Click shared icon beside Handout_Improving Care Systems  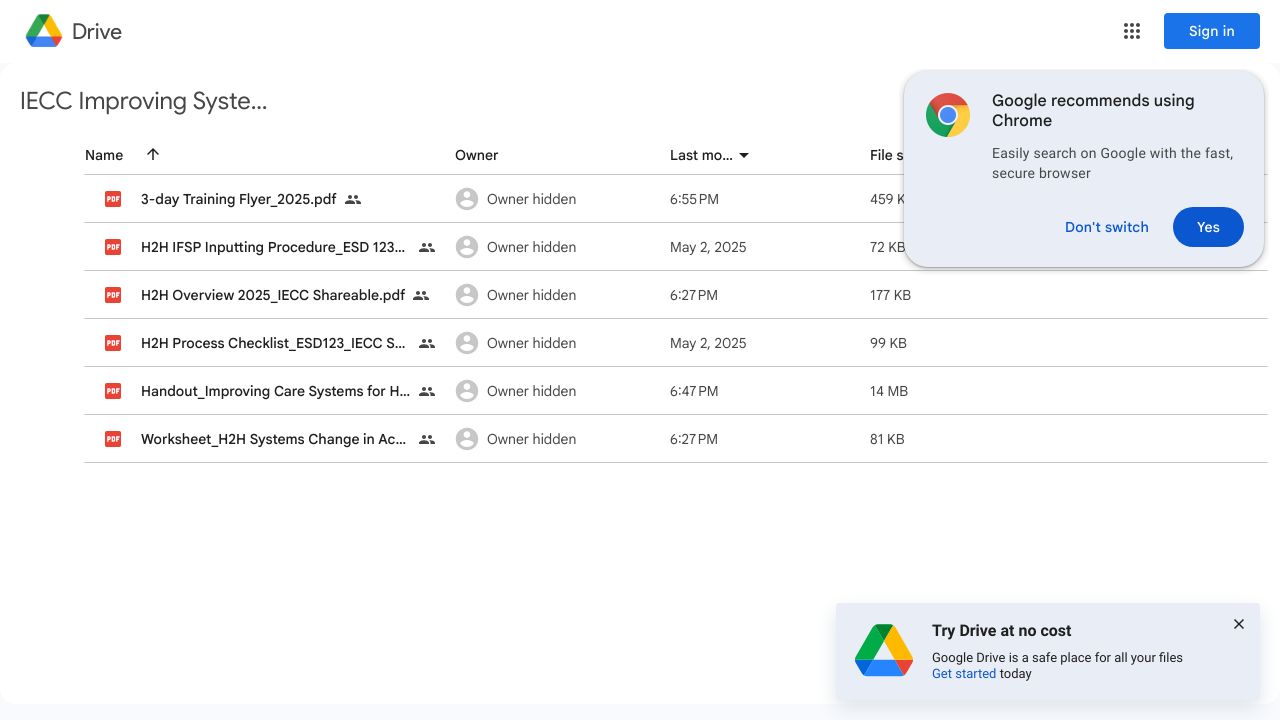pyautogui.click(x=427, y=391)
